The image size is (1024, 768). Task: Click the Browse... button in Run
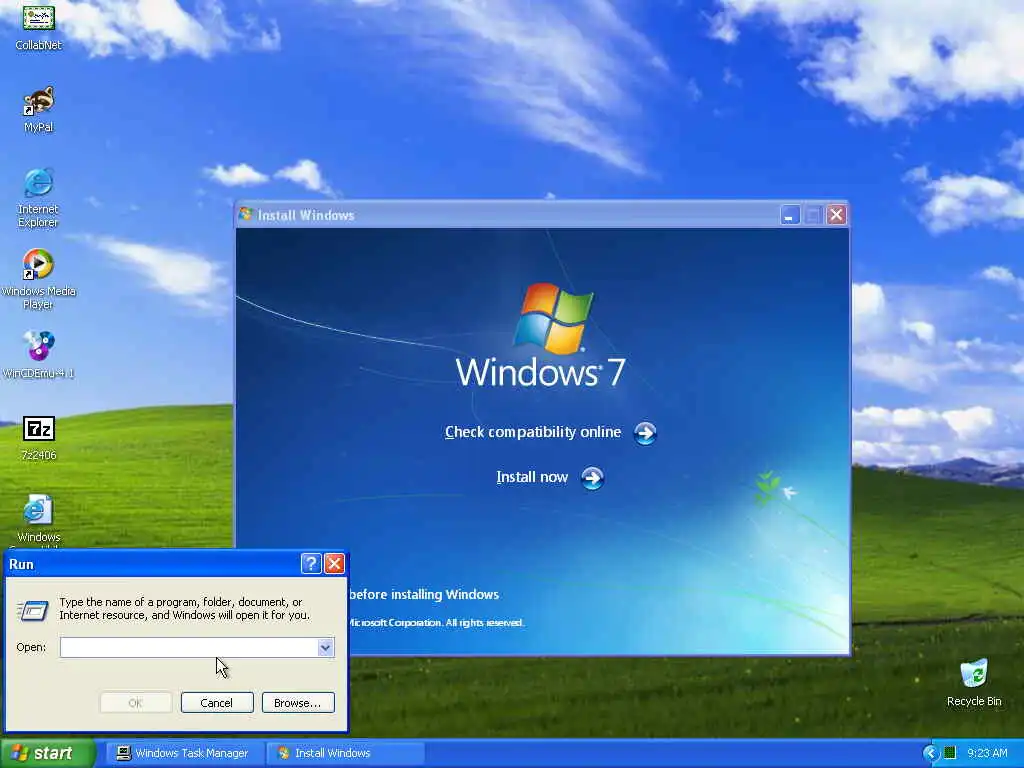tap(298, 703)
